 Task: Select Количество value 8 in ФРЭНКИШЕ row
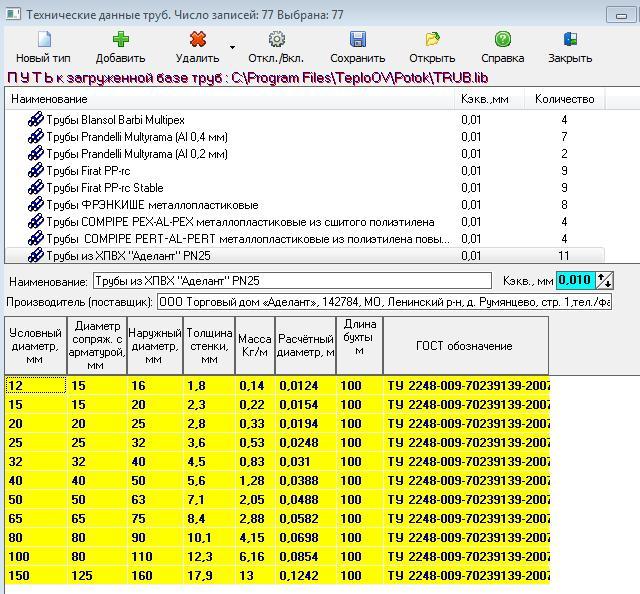[x=564, y=205]
